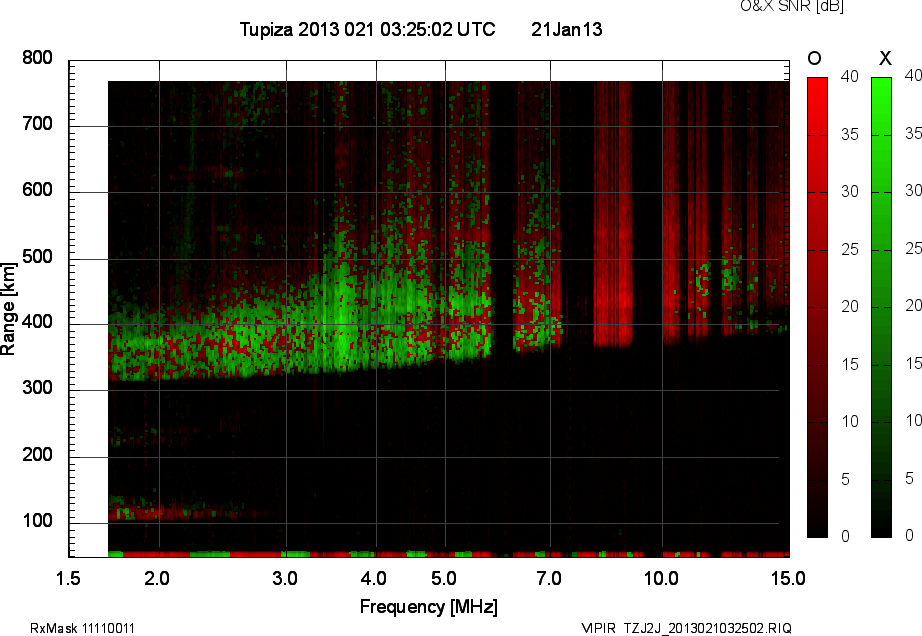Click the 'X' label above green bar
This screenshot has width=922, height=636.
[885, 58]
